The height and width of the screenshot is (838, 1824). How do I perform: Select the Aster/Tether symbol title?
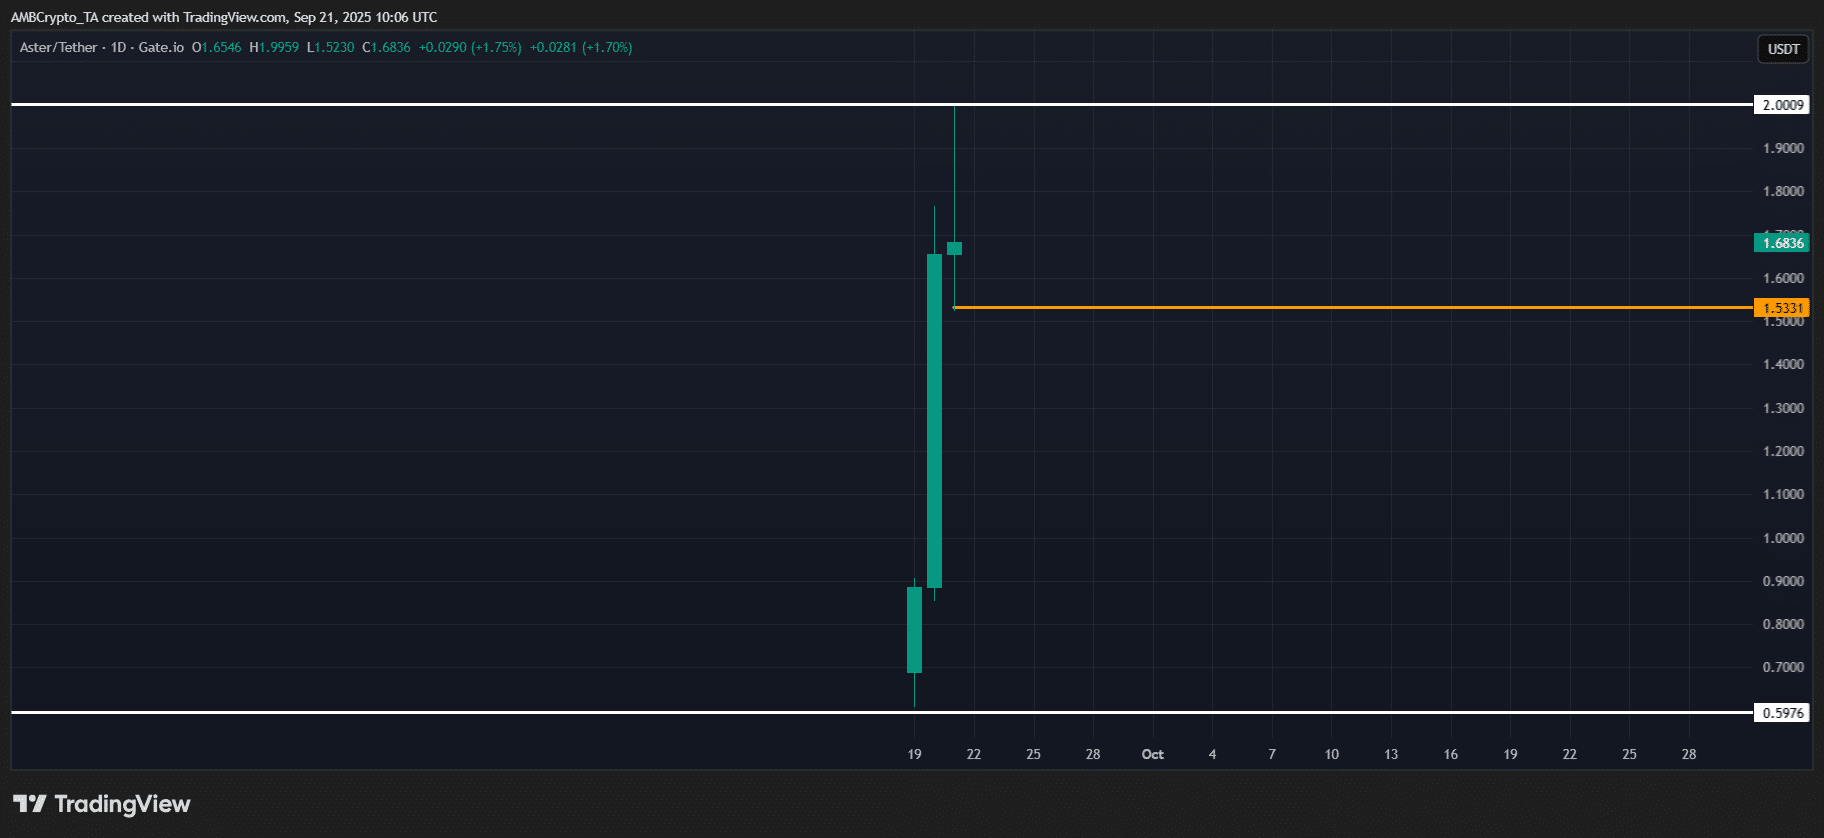(x=59, y=47)
